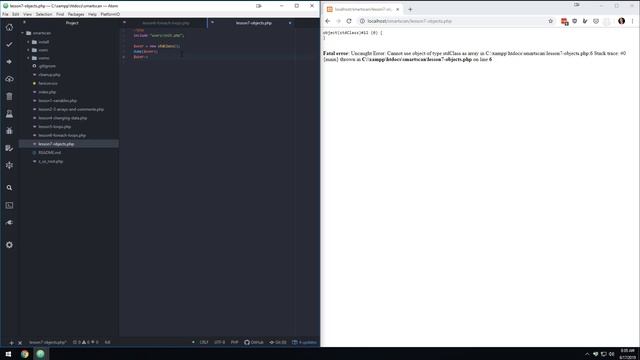
Task: Click the Atom icon in the taskbar
Action: pos(40,354)
